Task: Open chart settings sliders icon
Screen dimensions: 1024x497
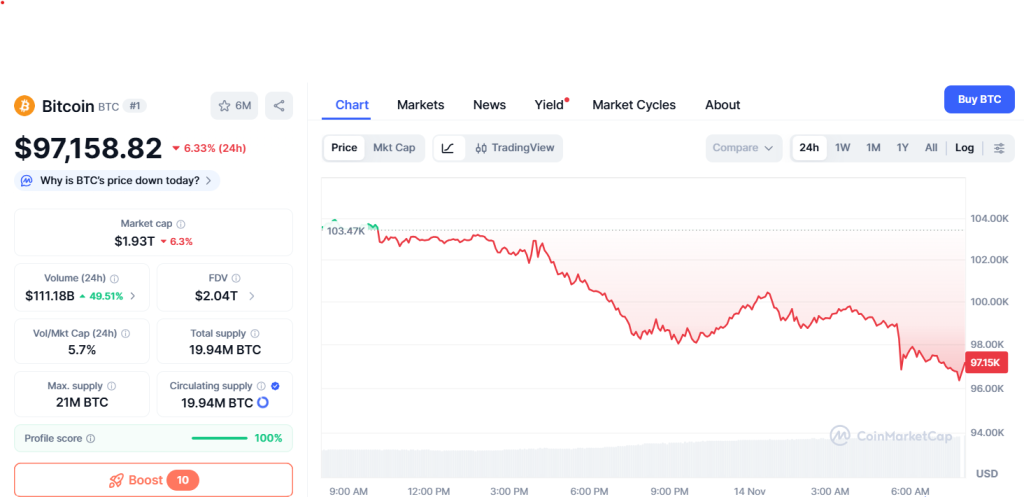Action: [999, 148]
